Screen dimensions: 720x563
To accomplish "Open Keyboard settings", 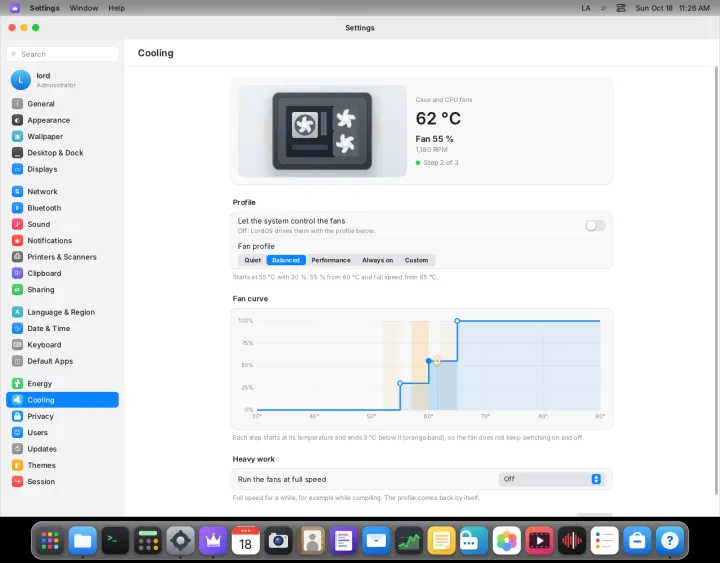I will click(62, 344).
